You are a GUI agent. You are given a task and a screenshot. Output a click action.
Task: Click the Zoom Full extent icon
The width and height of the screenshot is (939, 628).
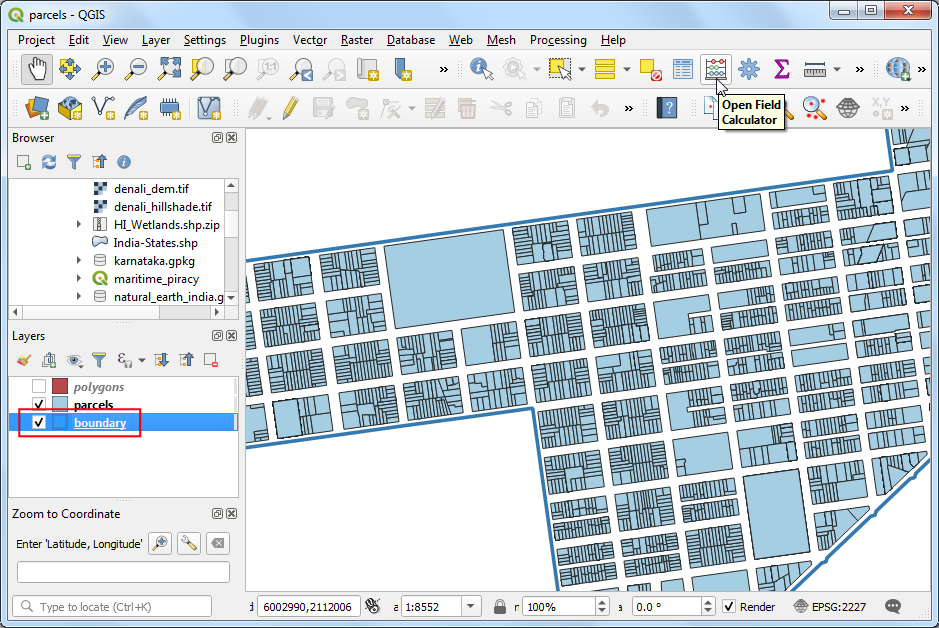tap(169, 69)
